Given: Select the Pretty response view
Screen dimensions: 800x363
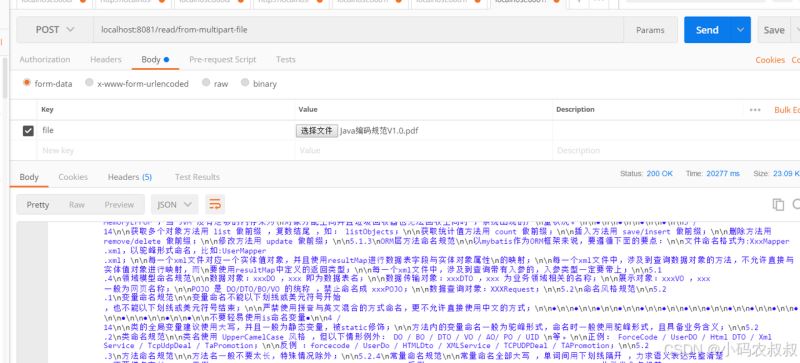Looking at the screenshot, I should [38, 205].
